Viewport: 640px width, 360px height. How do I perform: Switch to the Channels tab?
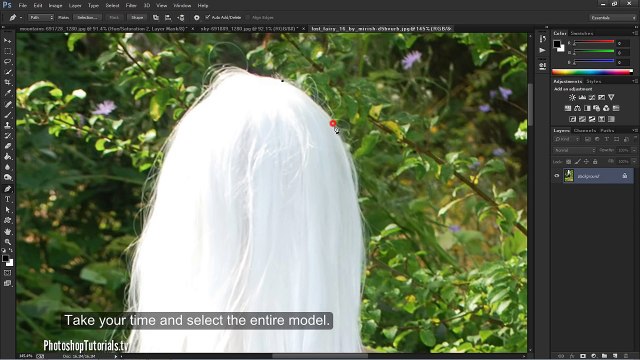point(584,131)
